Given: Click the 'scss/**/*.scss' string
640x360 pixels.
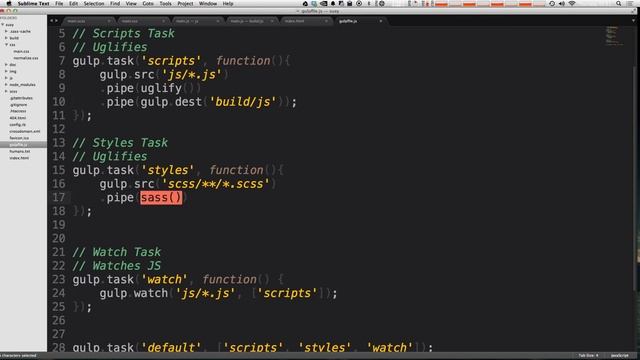Looking at the screenshot, I should [216, 184].
